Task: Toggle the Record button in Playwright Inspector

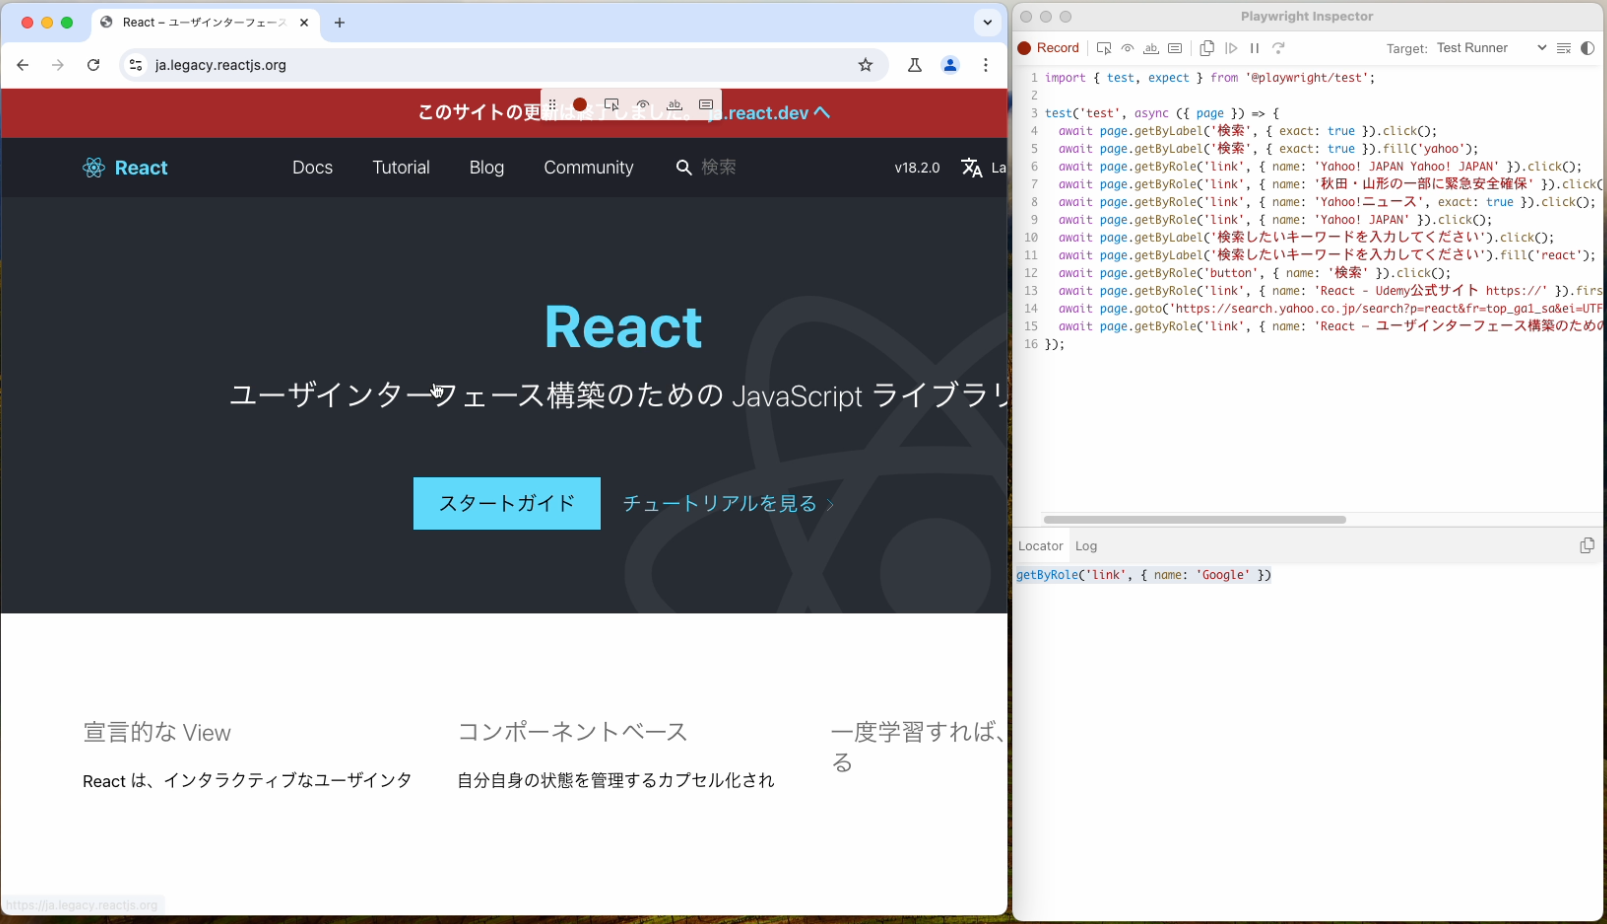Action: pos(1048,48)
